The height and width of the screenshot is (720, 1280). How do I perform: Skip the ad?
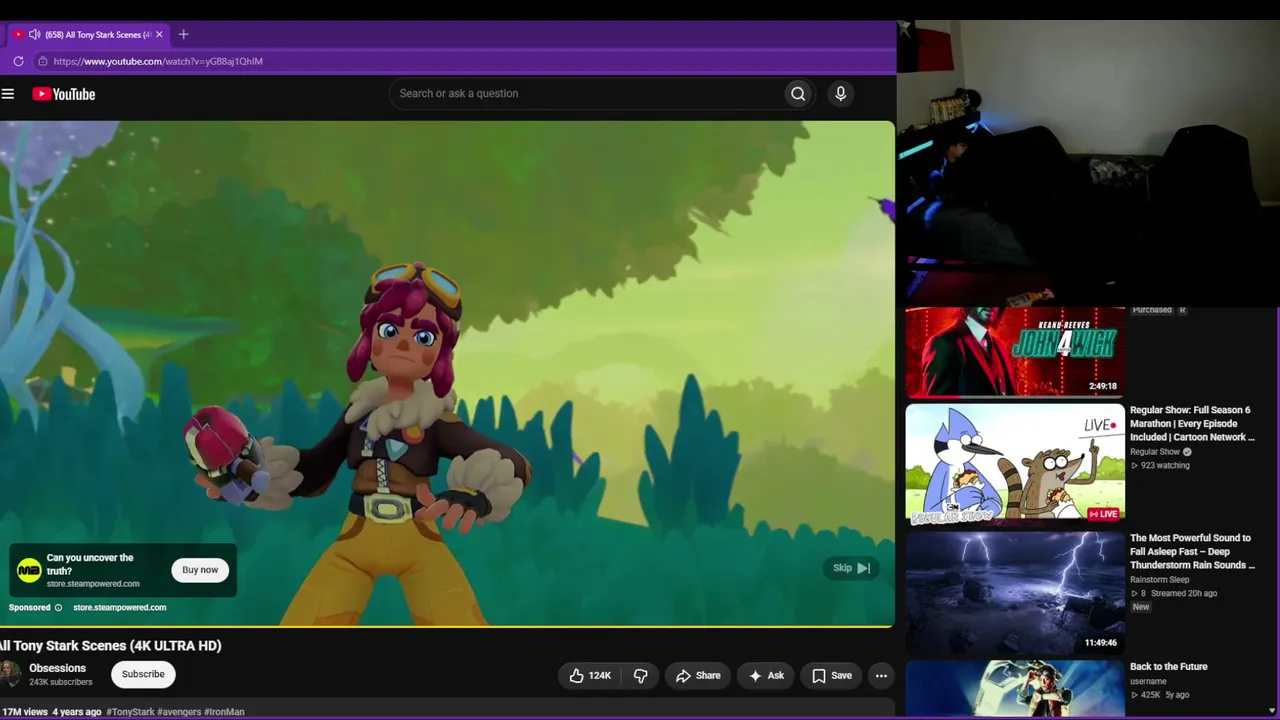(852, 568)
